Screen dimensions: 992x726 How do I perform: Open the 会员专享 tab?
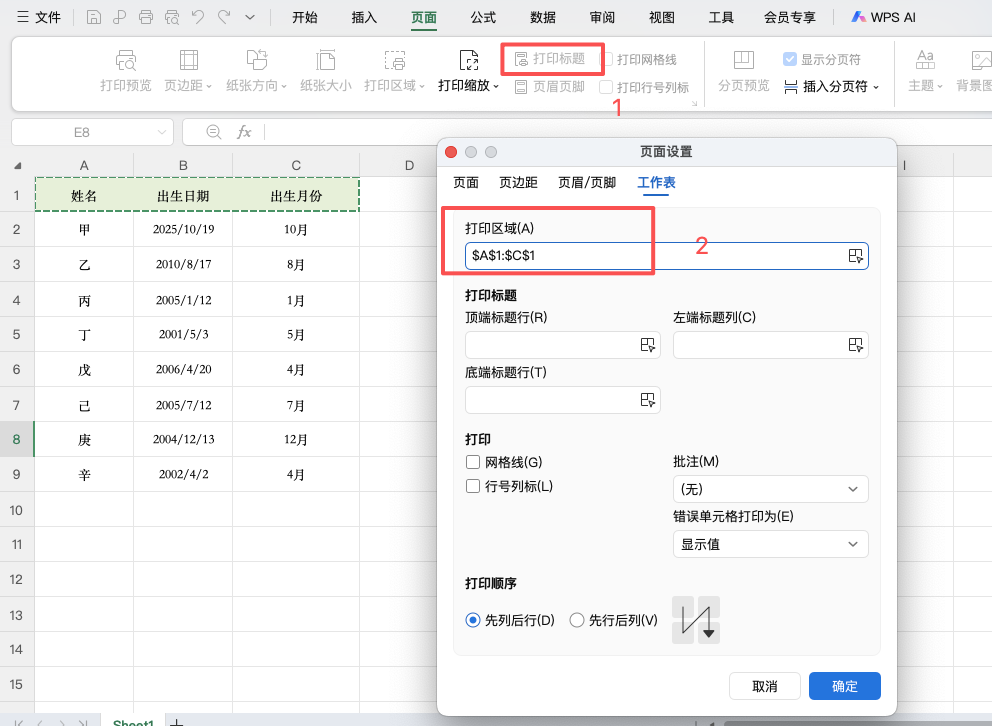(x=790, y=17)
